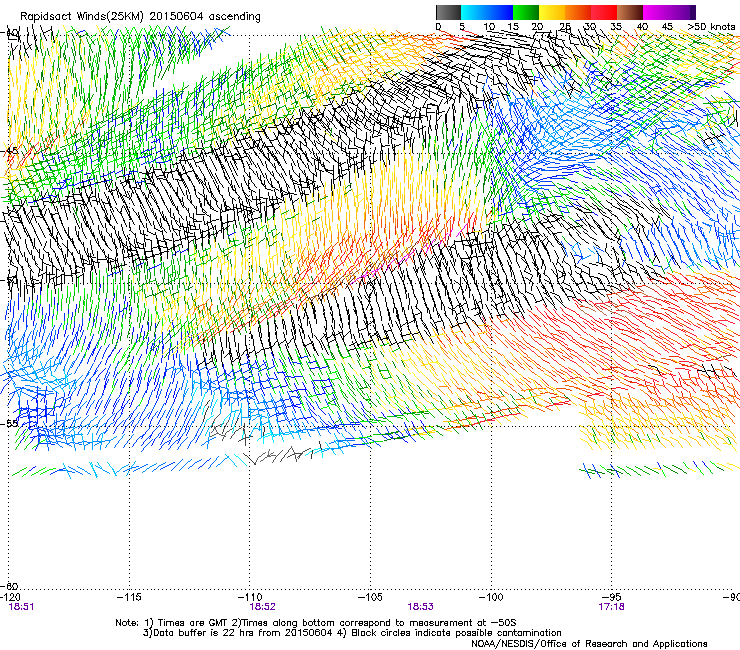Click the 'Data buffer is 22 hrs' note line
The image size is (740, 650).
click(x=352, y=633)
